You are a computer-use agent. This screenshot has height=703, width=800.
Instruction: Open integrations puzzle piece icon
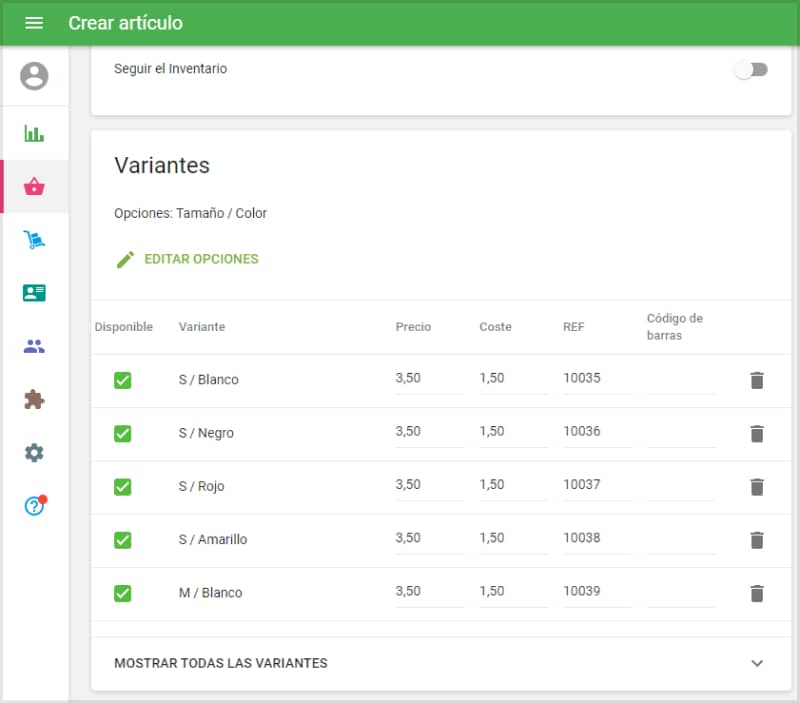34,400
